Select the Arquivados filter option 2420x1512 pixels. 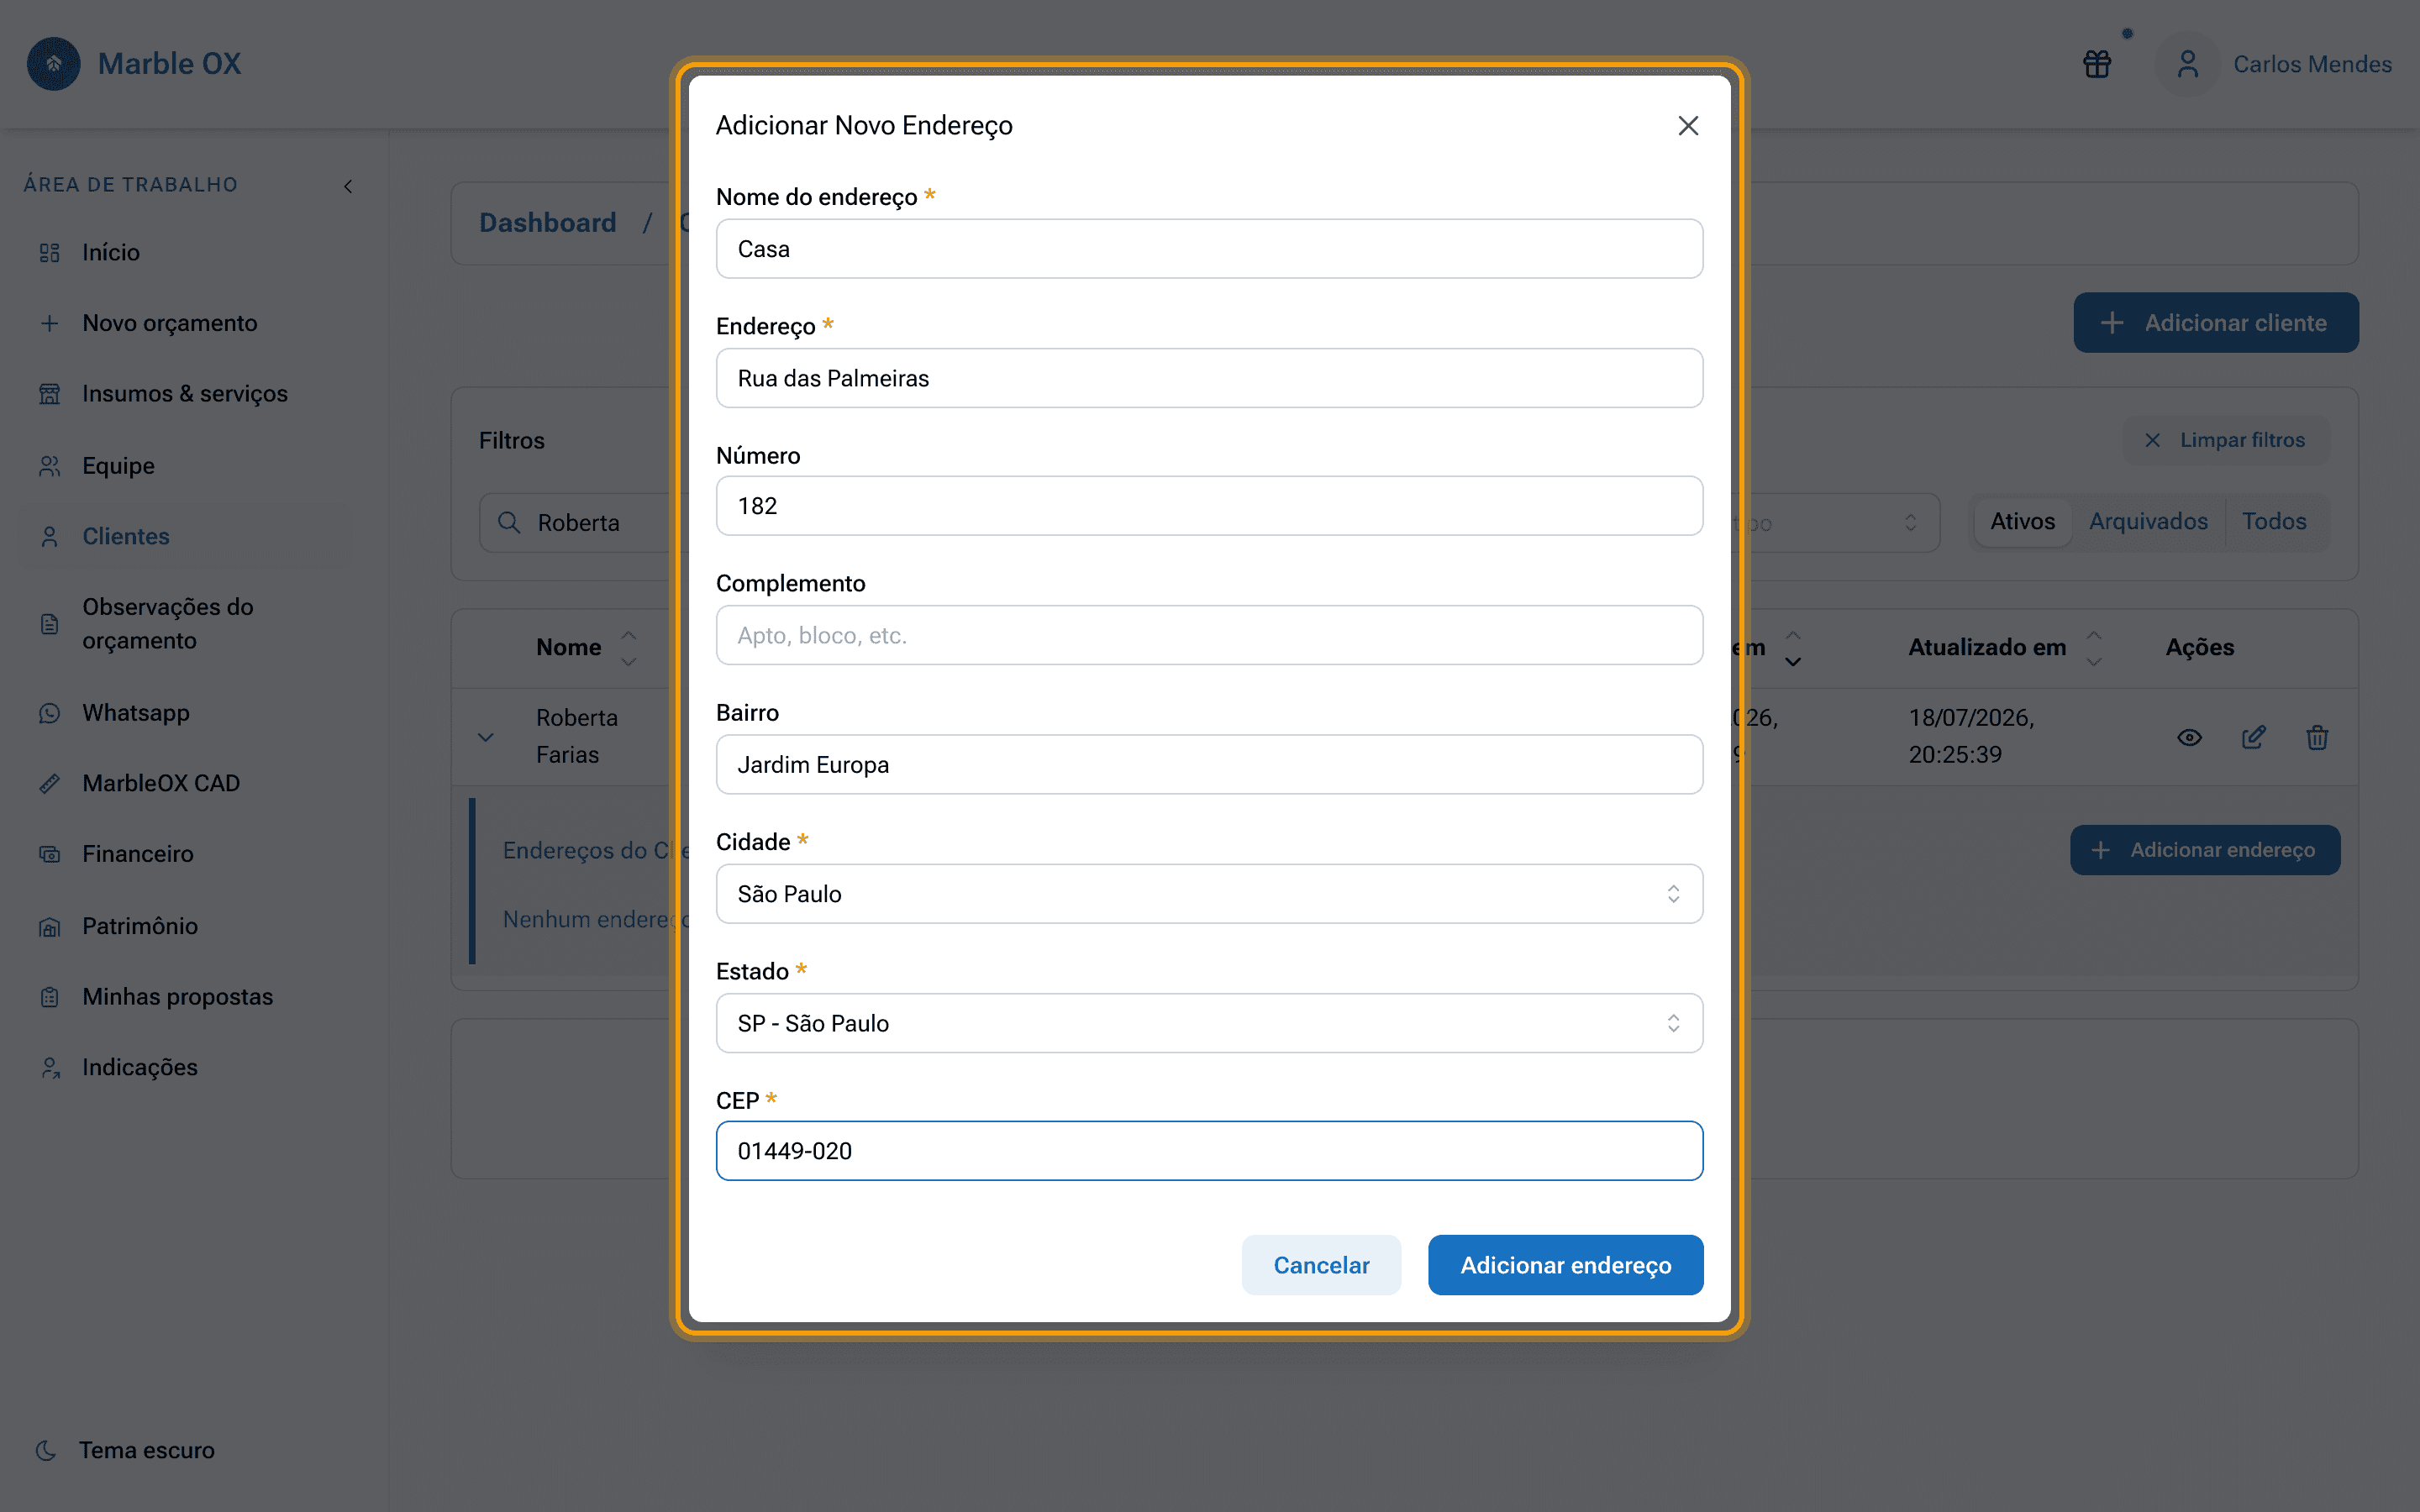pos(2148,521)
